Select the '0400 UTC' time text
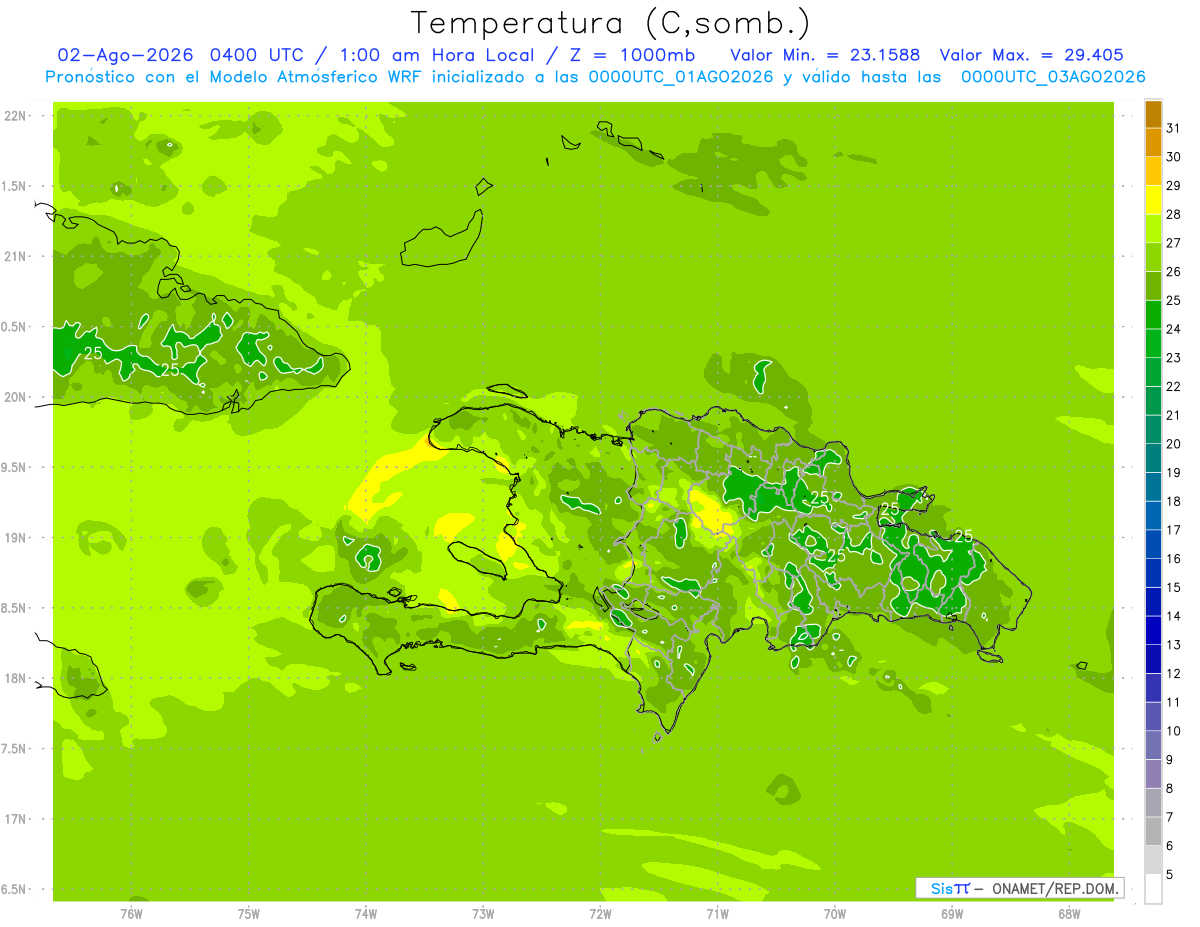This screenshot has height=927, width=1200. [x=258, y=55]
